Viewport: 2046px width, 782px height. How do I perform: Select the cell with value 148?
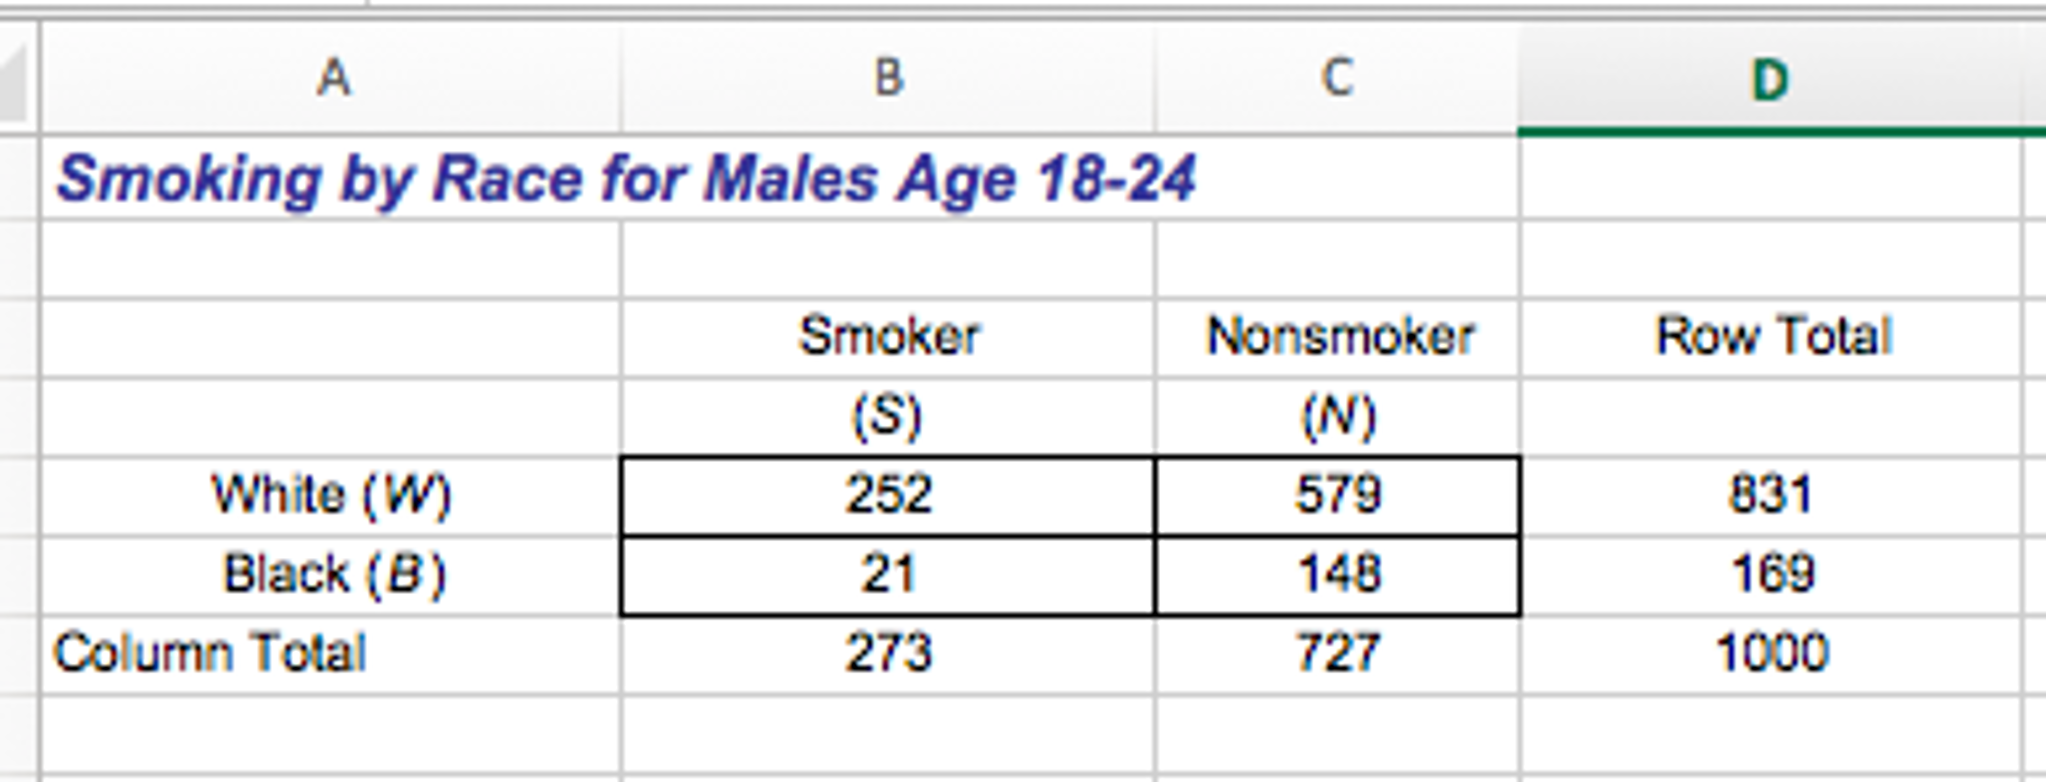point(1338,575)
